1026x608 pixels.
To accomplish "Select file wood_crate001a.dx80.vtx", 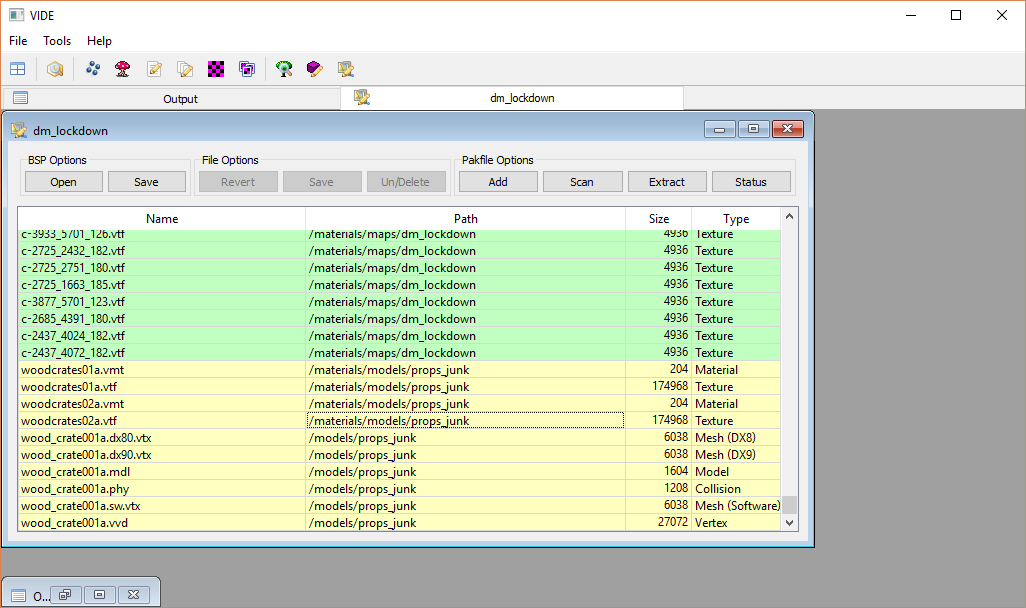I will coord(399,438).
